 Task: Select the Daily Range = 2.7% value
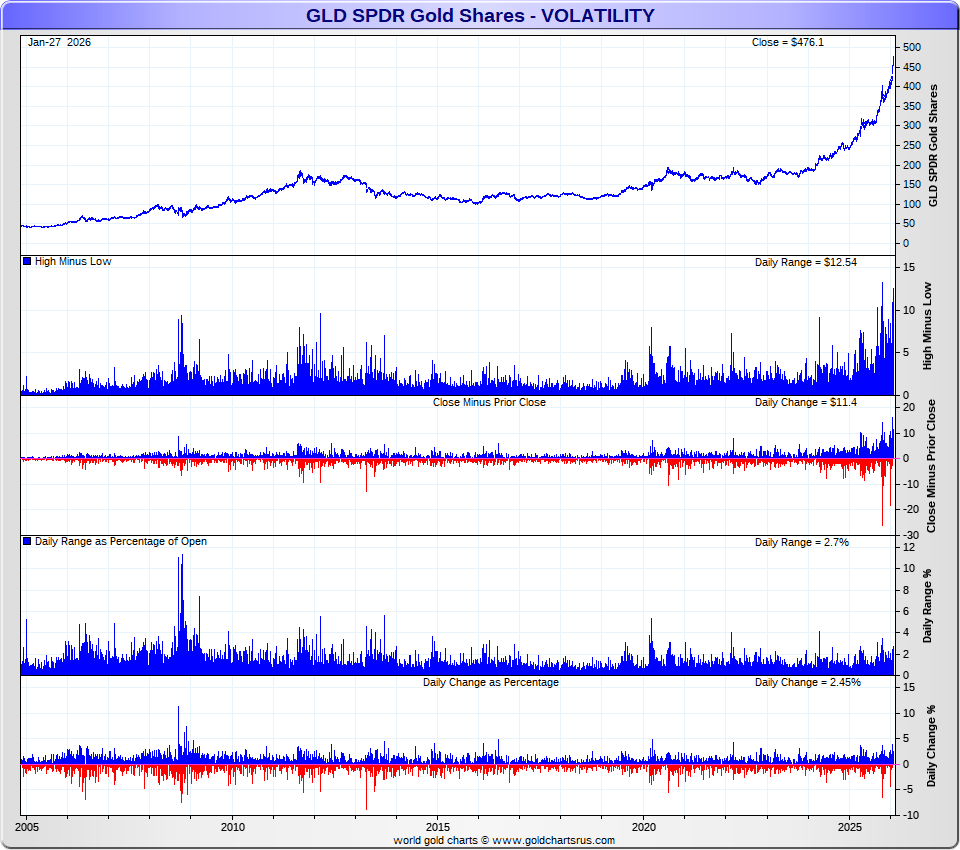point(801,542)
